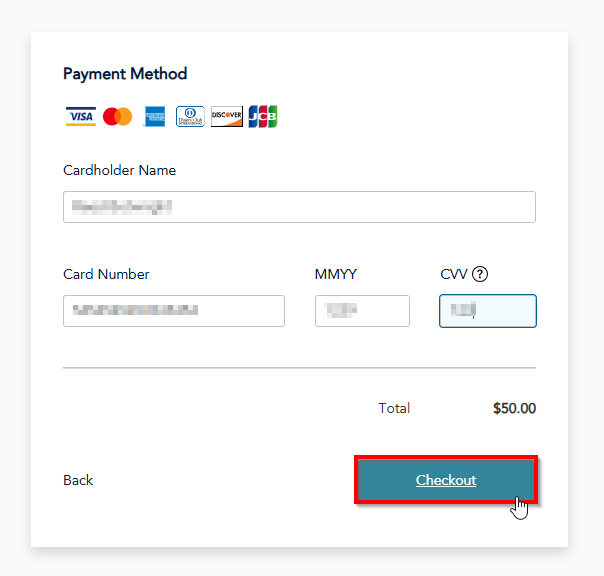Click the American Express logo
Screen dimensions: 604x576
click(x=154, y=116)
